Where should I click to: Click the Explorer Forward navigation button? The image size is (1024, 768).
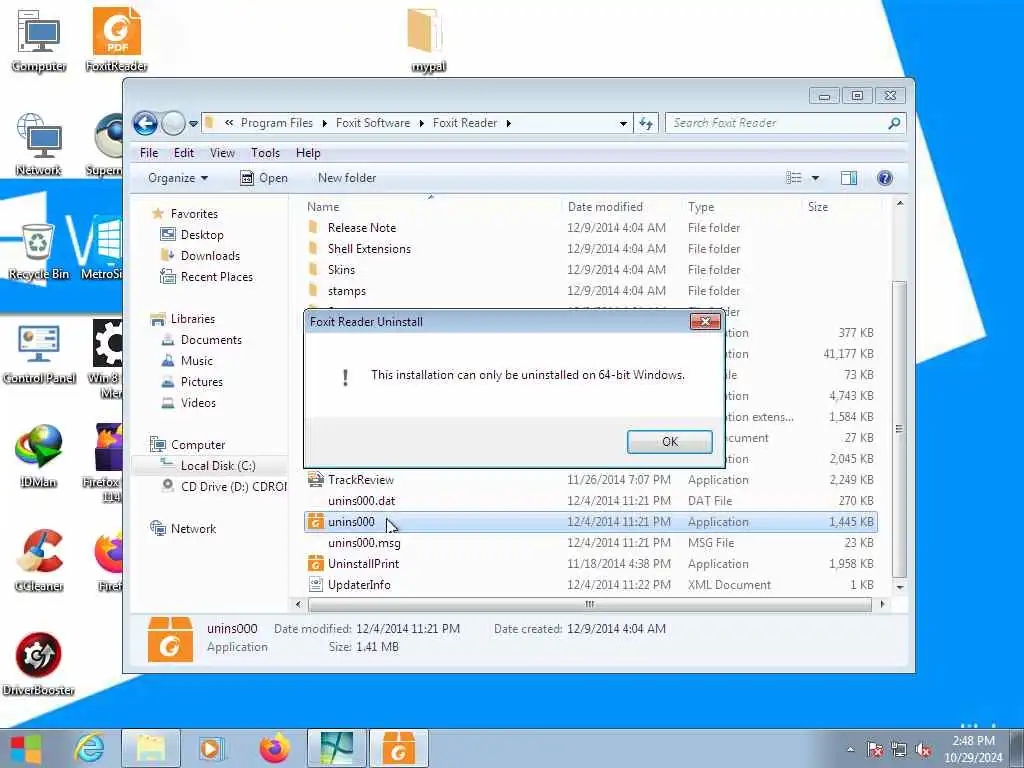tap(173, 123)
